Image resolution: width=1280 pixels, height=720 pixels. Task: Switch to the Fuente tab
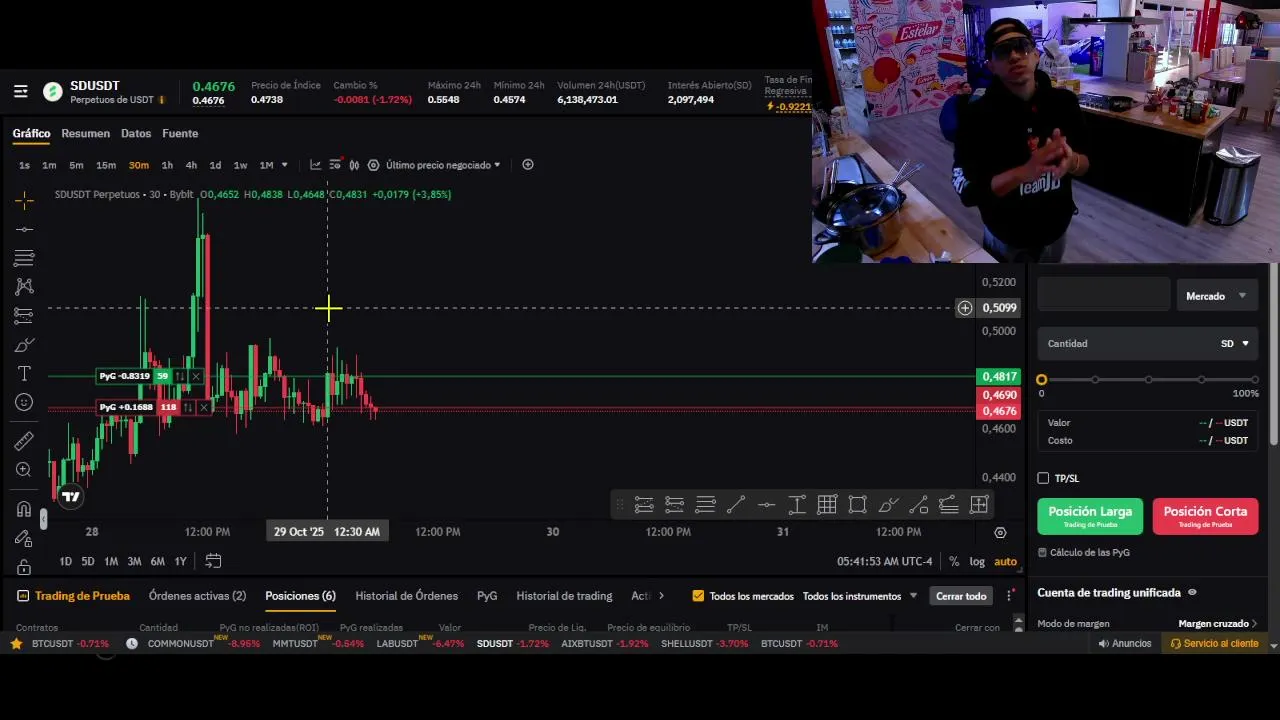pyautogui.click(x=180, y=134)
